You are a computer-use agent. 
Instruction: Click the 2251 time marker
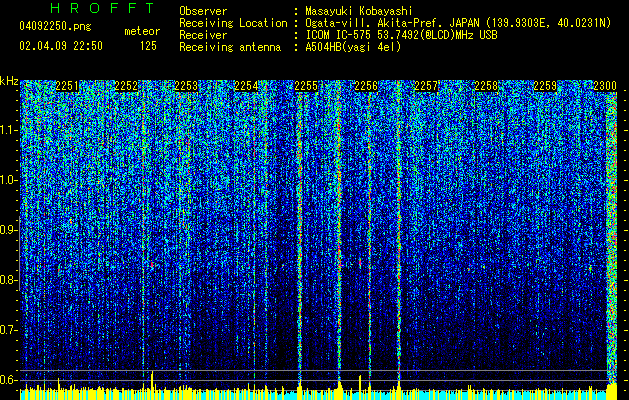(67, 86)
